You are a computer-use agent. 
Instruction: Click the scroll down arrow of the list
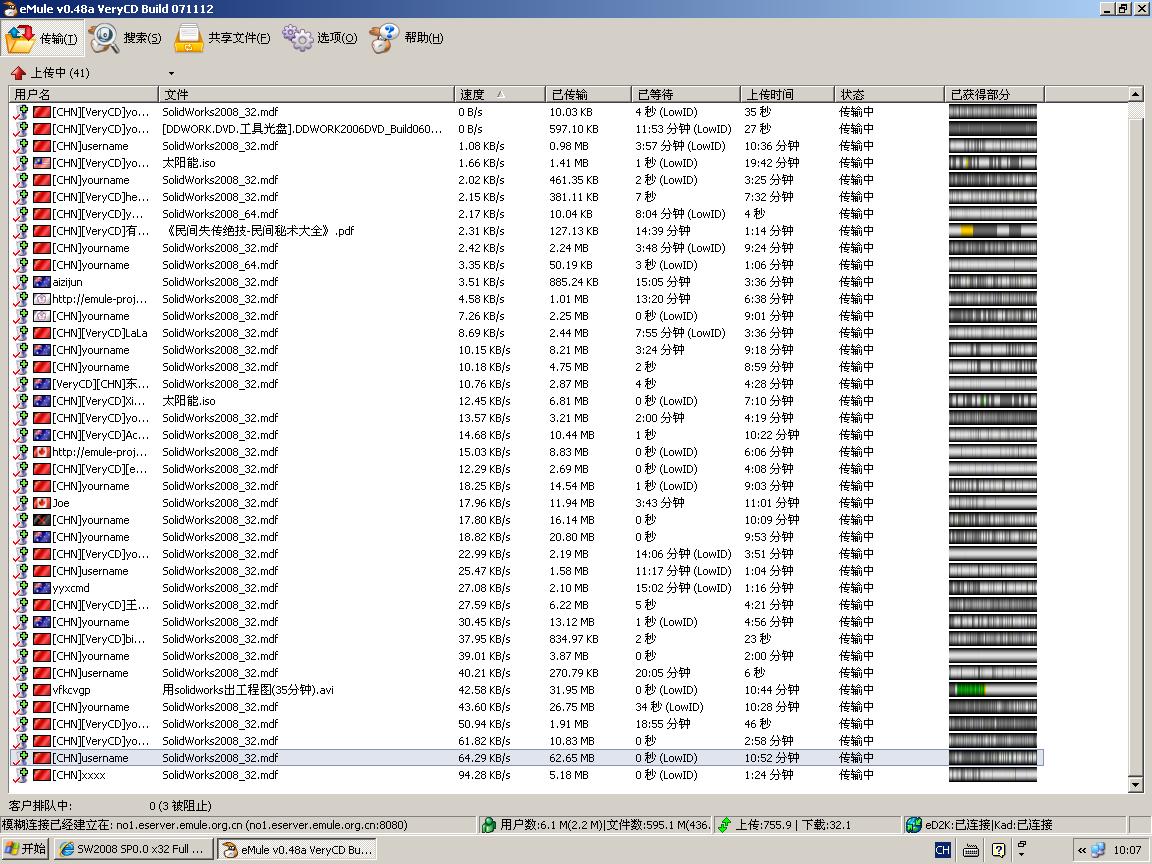coord(1135,785)
